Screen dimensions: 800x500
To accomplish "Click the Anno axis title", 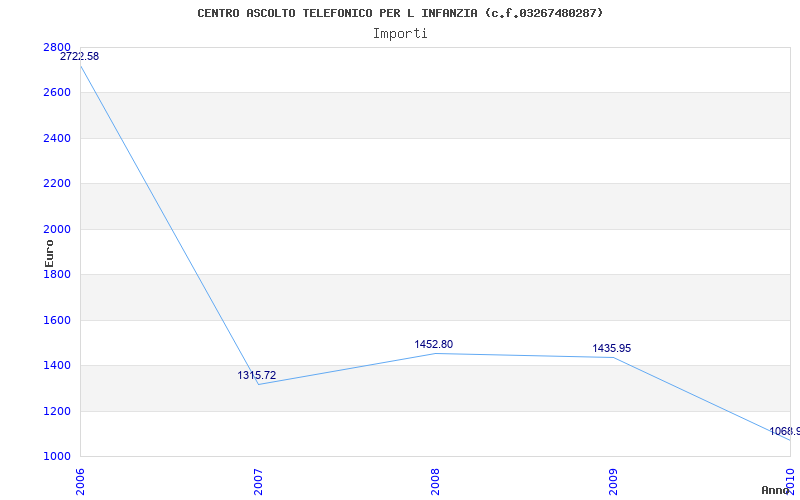I will click(776, 490).
